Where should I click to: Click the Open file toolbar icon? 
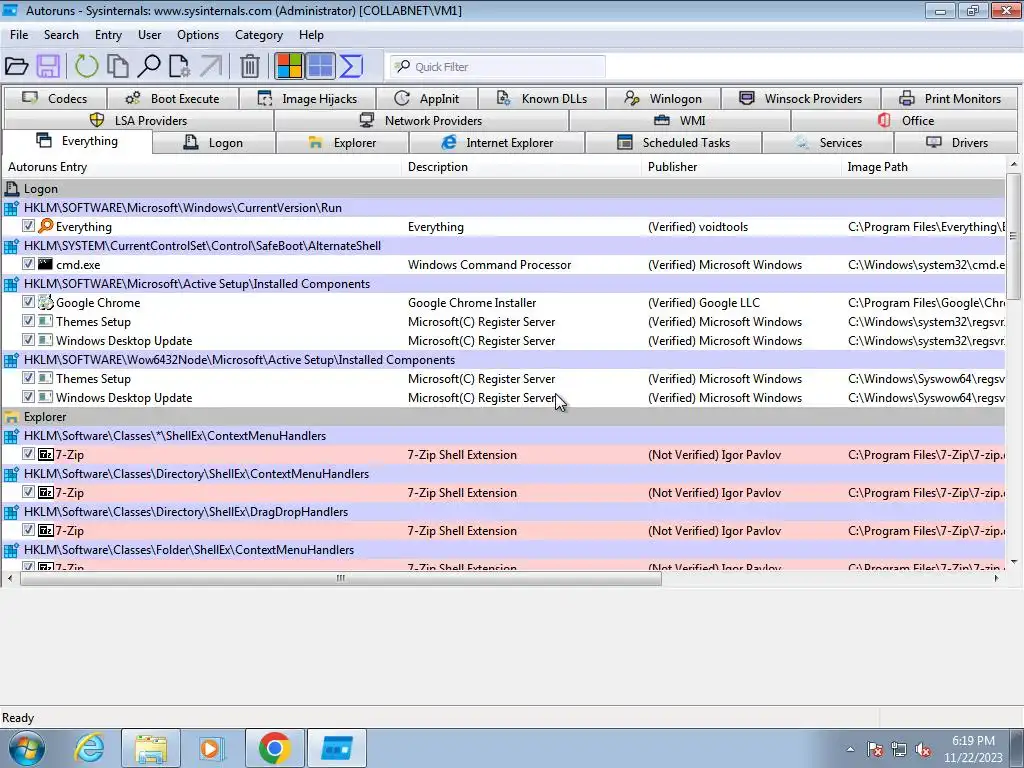(16, 66)
